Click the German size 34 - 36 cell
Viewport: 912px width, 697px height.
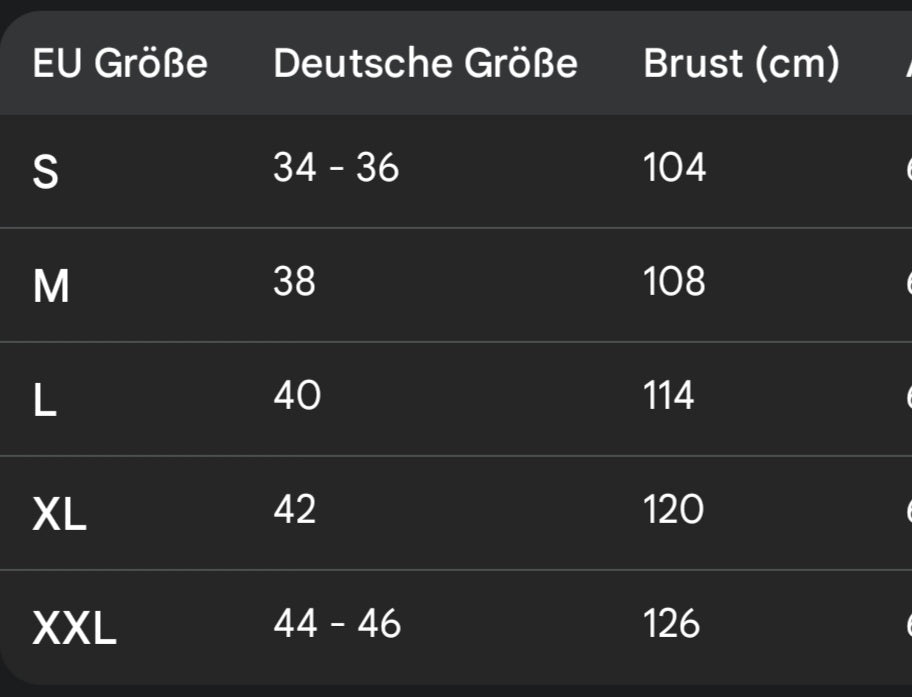[x=336, y=168]
